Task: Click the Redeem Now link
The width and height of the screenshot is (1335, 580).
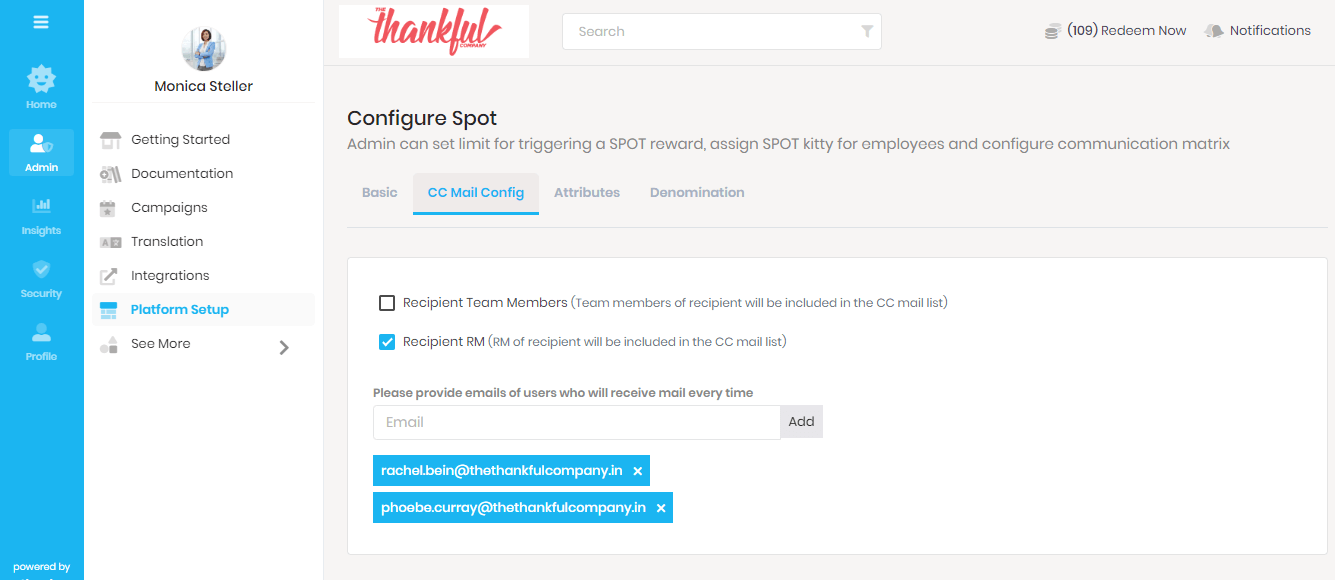Action: tap(1143, 31)
